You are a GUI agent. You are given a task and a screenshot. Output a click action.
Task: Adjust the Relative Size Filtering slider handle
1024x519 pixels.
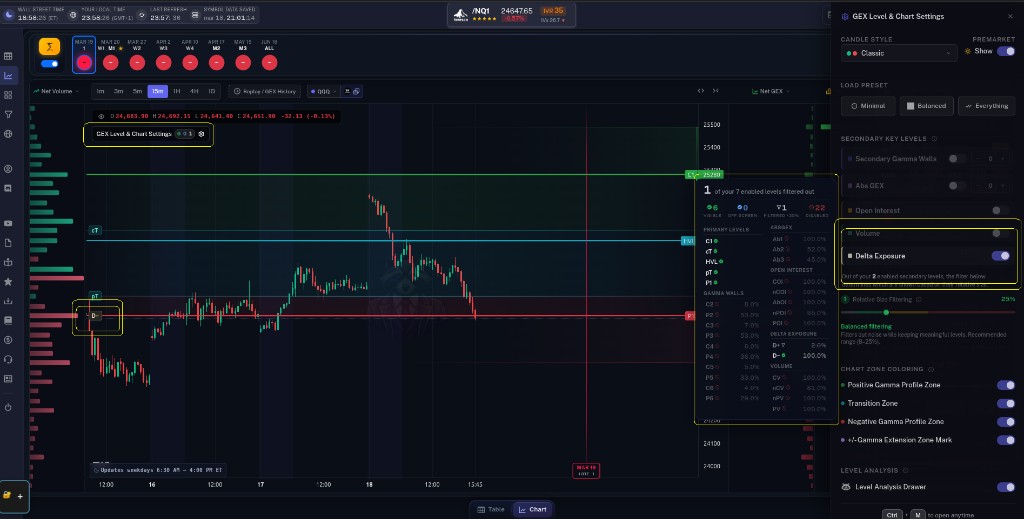coord(886,312)
